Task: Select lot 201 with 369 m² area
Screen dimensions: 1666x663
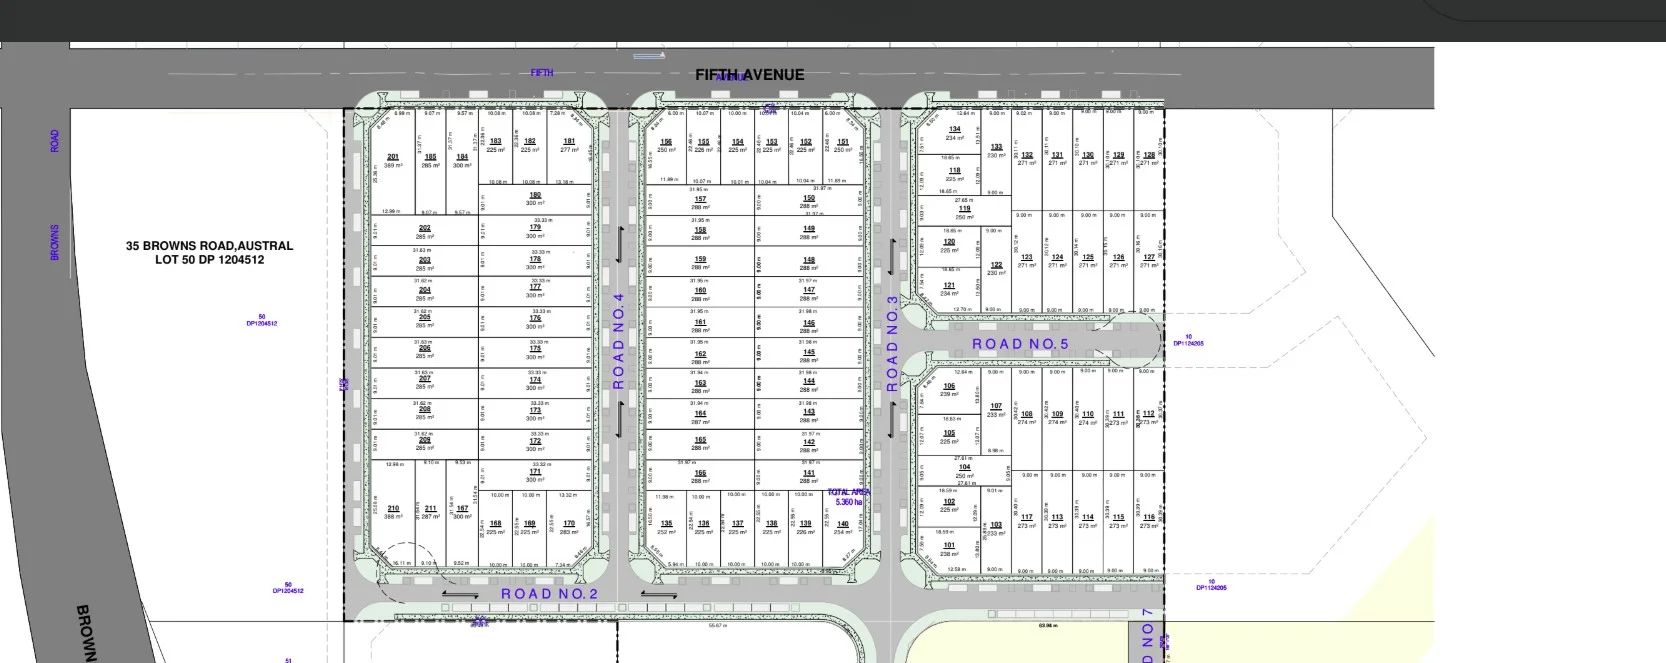Action: coord(393,160)
